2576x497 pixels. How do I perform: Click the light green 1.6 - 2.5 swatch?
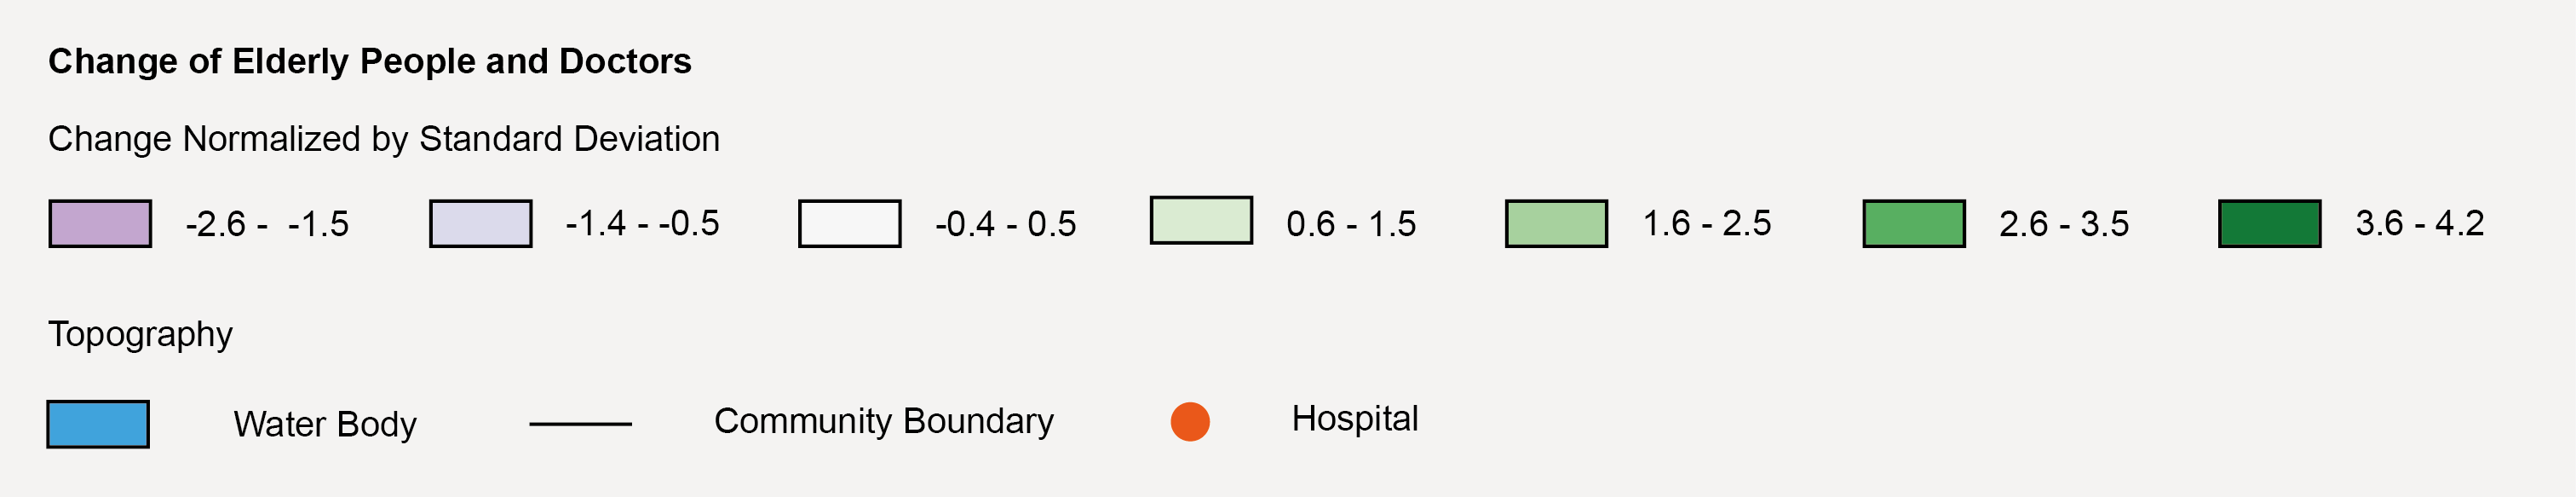coord(1556,223)
